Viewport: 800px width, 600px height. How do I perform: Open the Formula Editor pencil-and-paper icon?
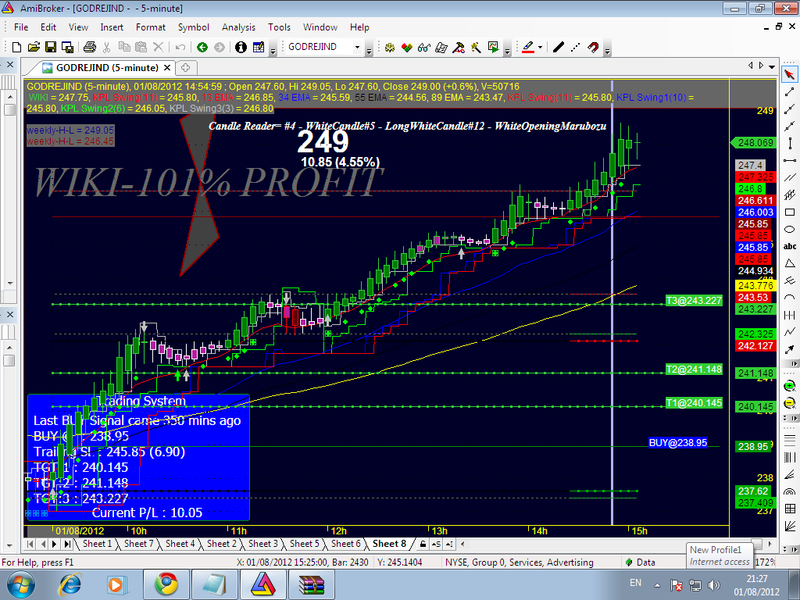441,47
